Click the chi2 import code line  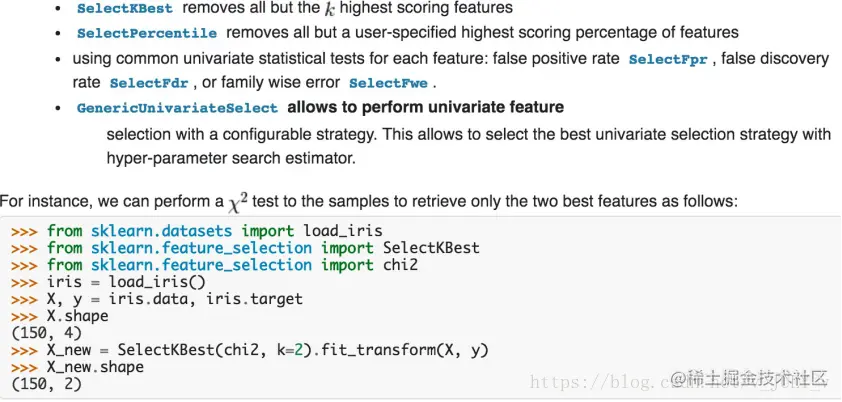[x=214, y=265]
